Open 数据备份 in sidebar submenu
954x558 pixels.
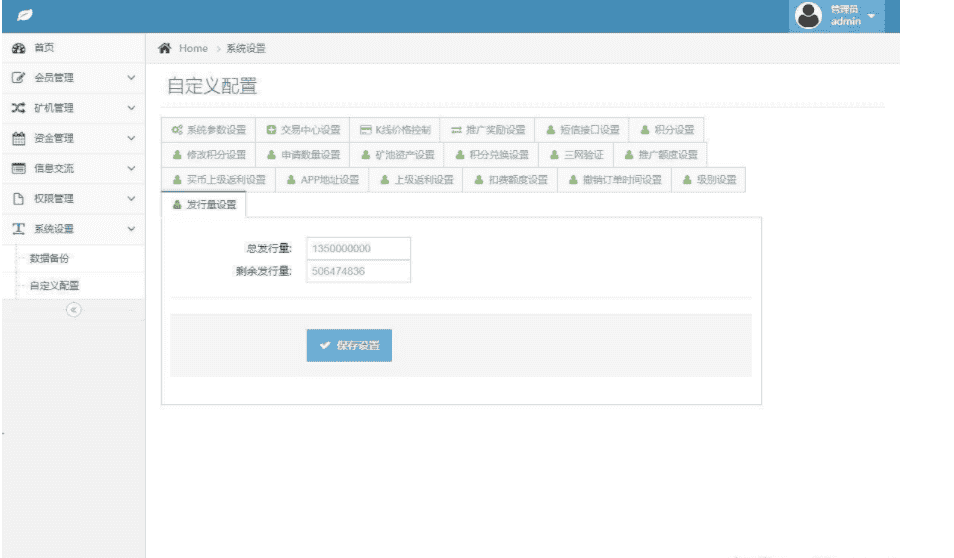point(50,259)
